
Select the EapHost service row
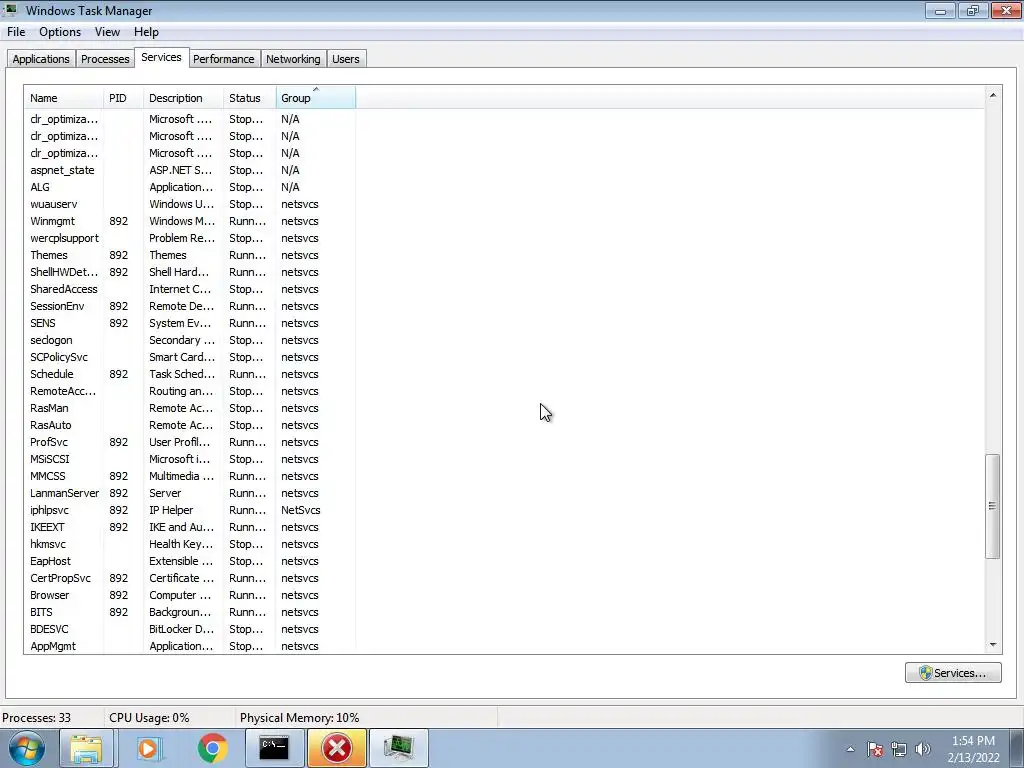point(189,560)
